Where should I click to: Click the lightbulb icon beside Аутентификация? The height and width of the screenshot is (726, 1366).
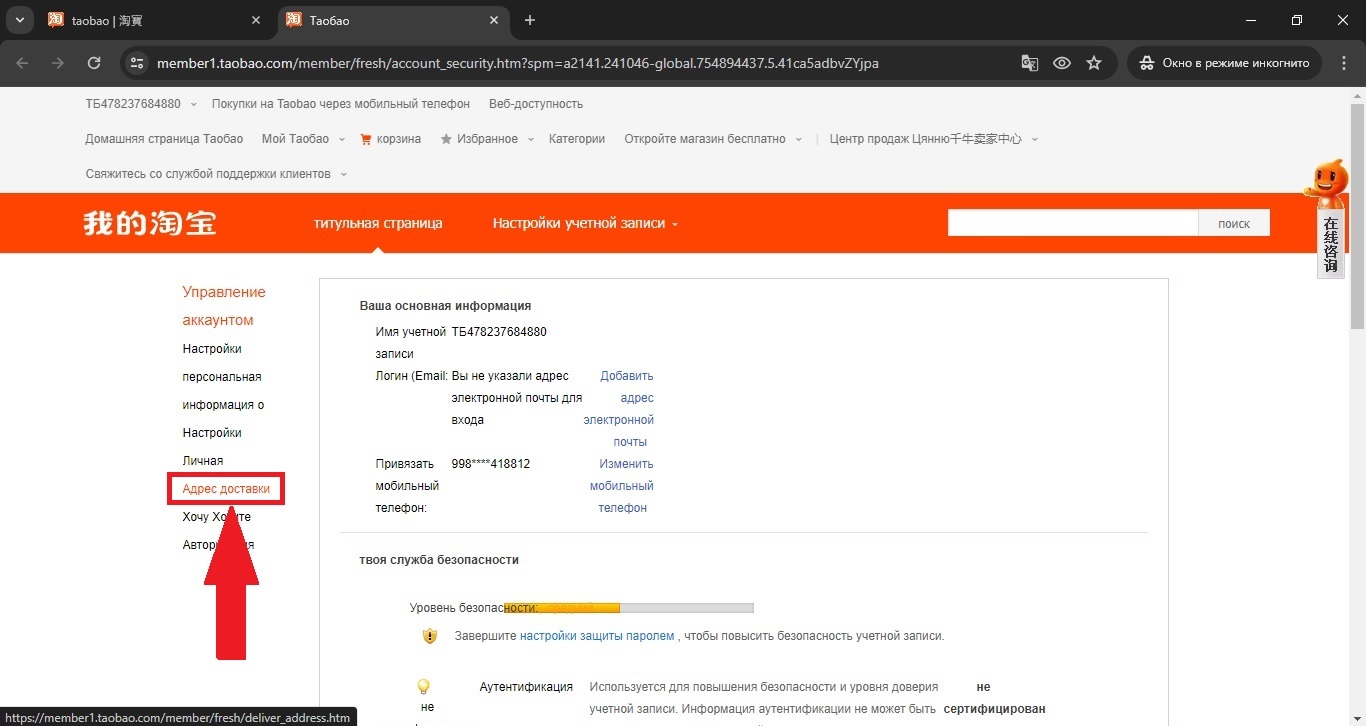(x=423, y=687)
